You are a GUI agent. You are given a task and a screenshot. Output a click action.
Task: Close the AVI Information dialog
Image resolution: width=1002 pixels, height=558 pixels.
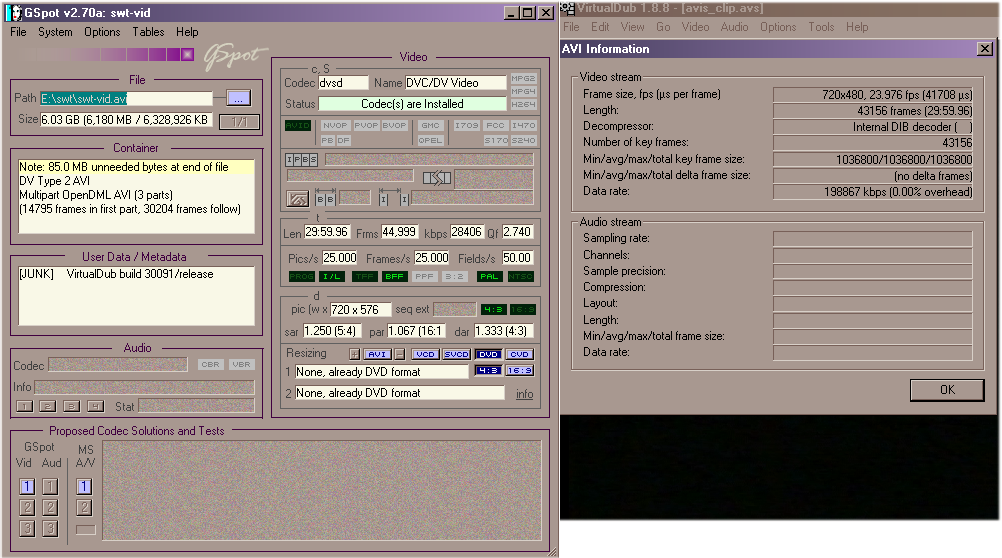click(x=985, y=49)
